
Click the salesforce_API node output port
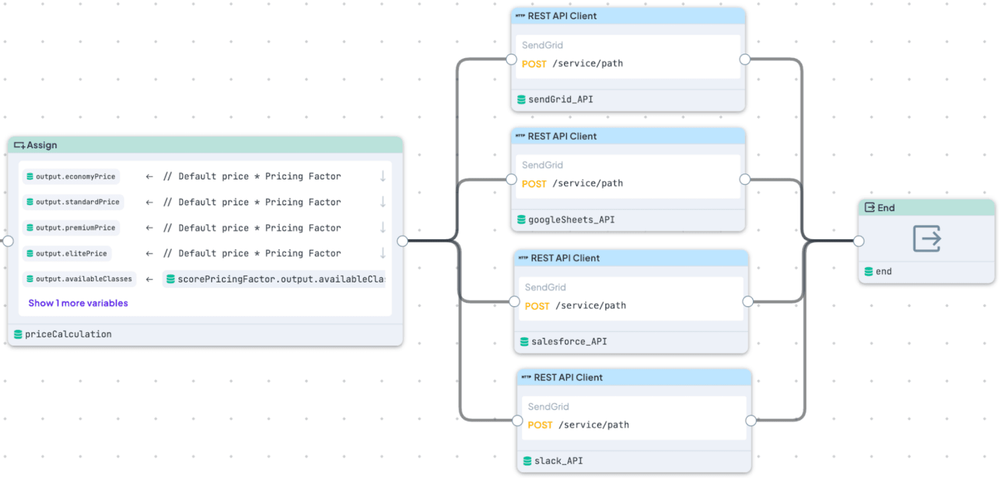748,301
